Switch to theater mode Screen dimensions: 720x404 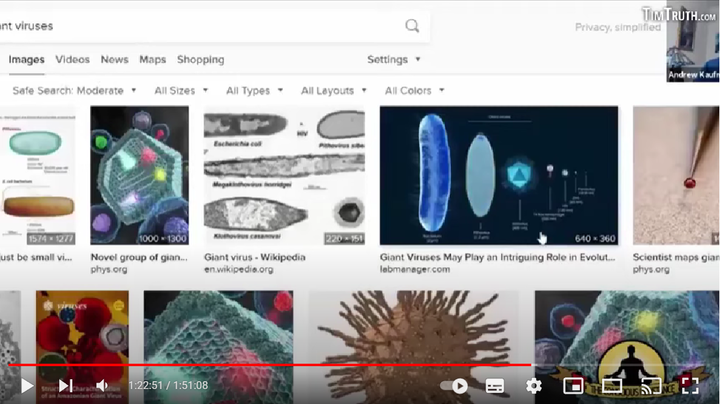(612, 386)
